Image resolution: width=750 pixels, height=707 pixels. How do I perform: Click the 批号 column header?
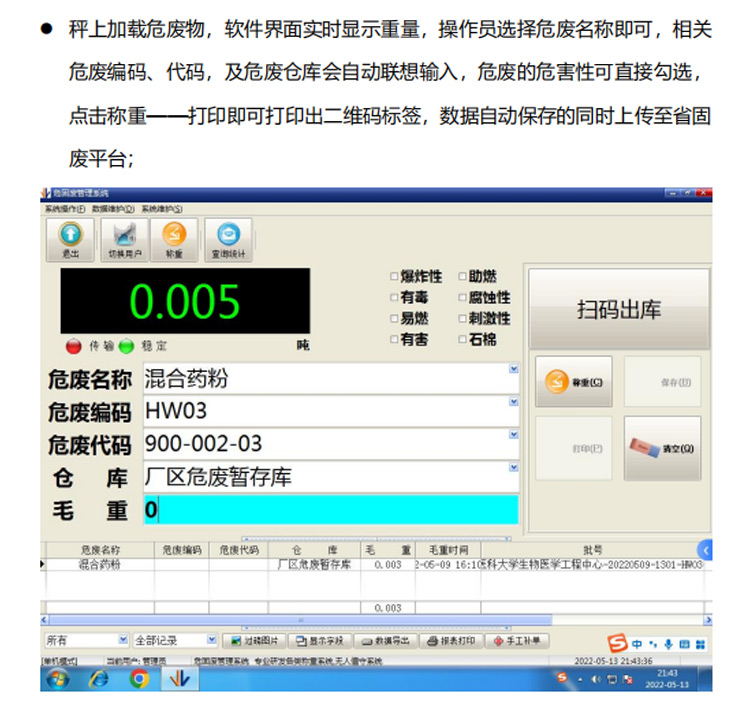pyautogui.click(x=592, y=550)
